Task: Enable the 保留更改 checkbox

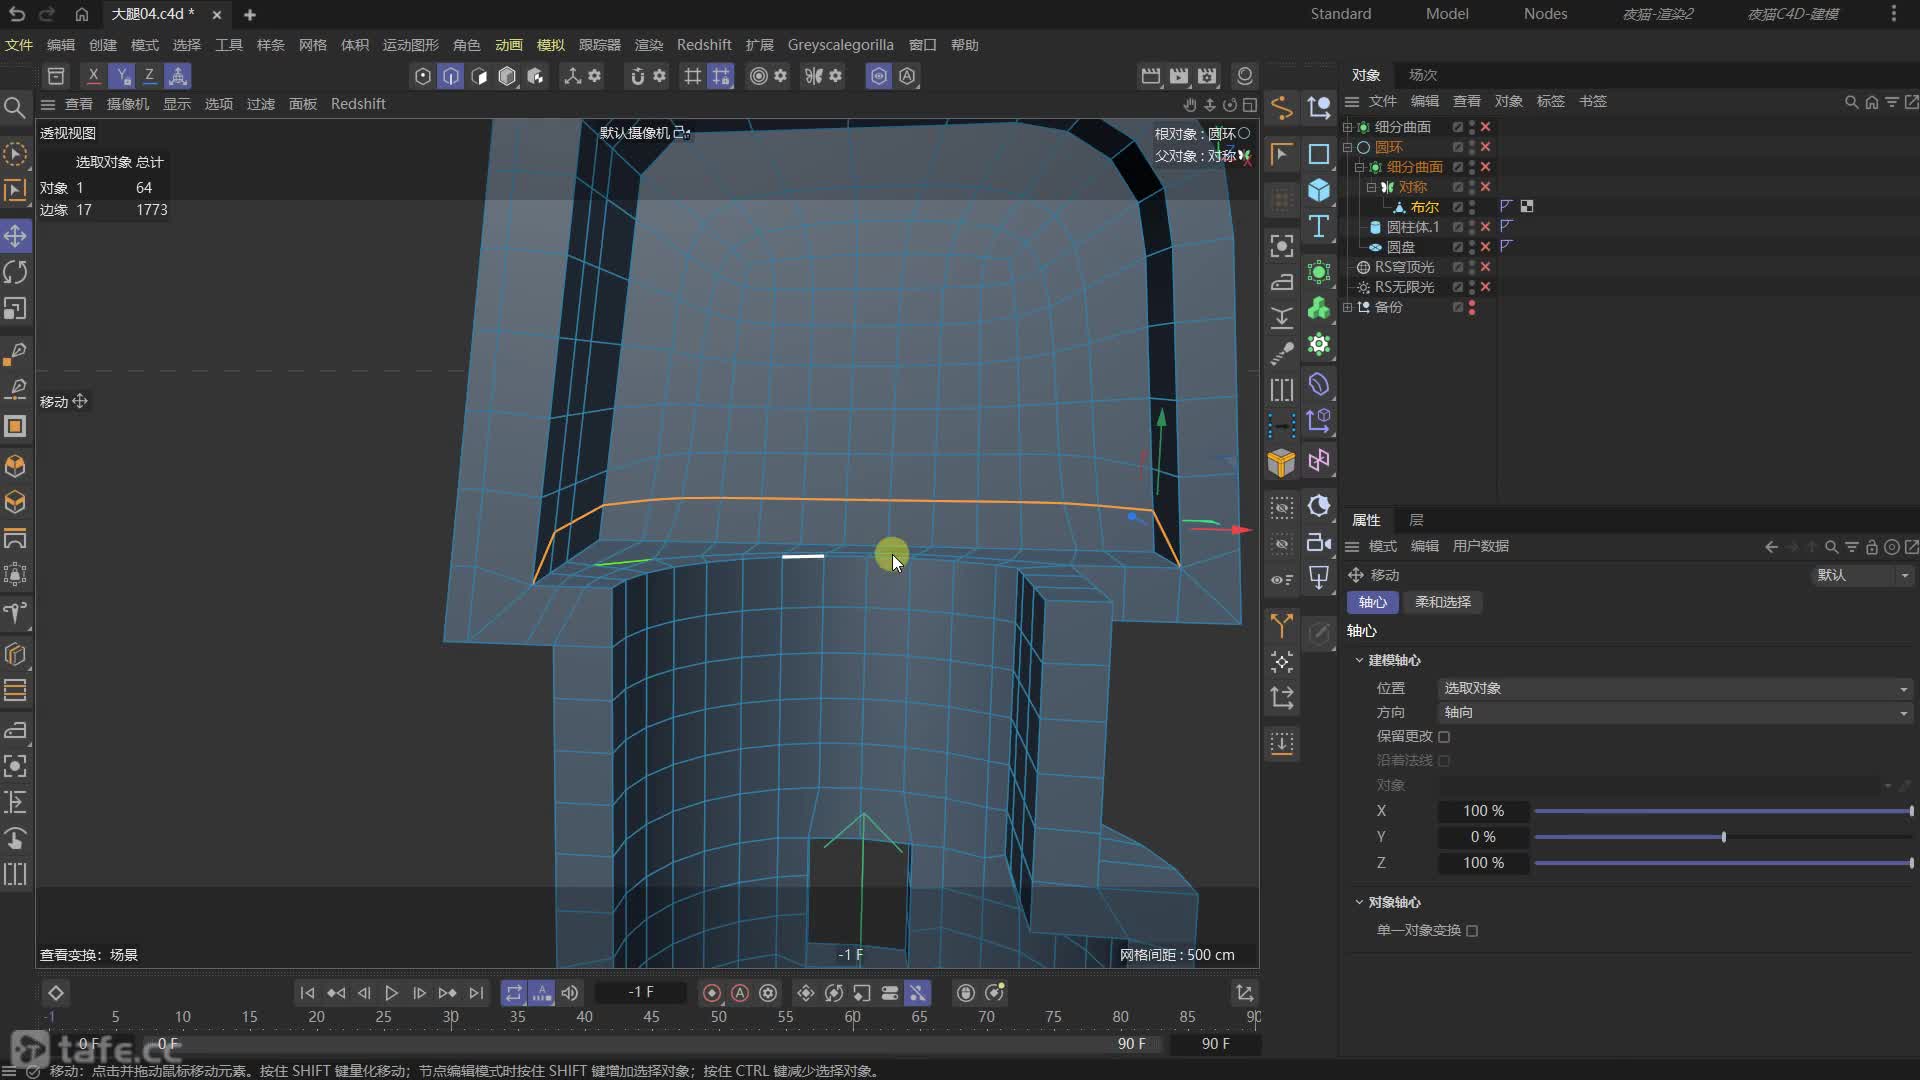Action: tap(1444, 737)
